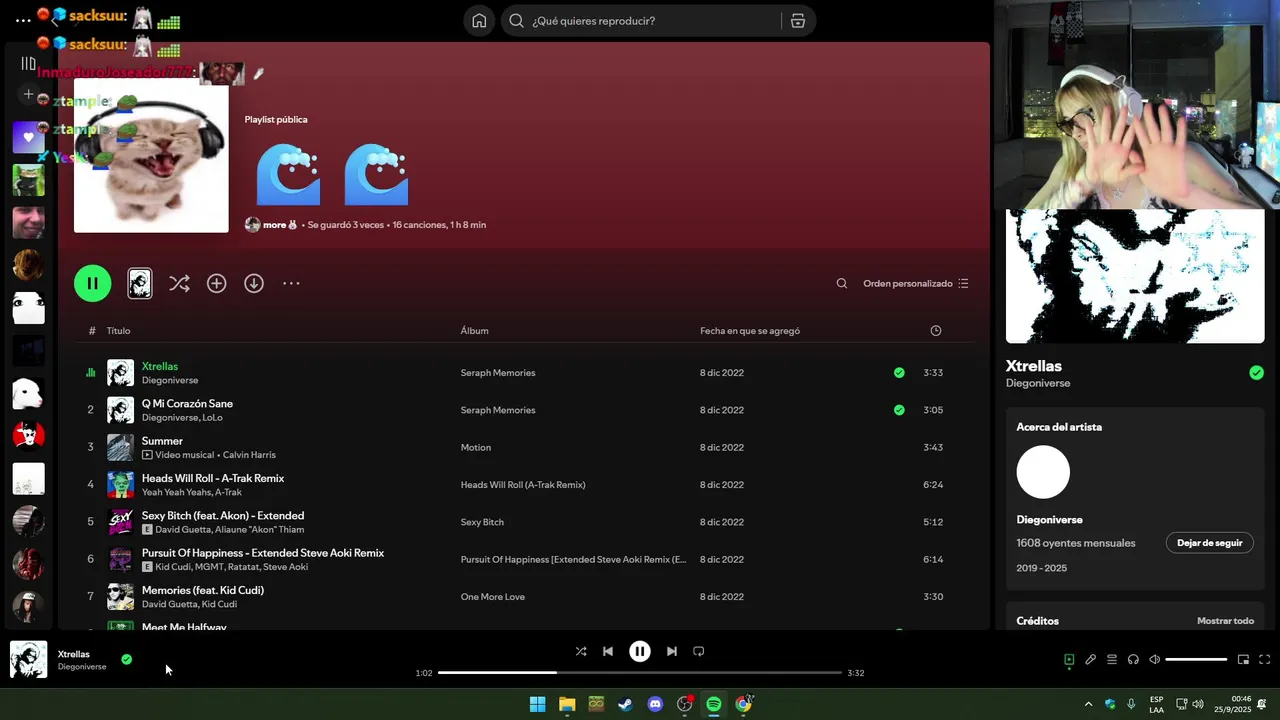Open Discord from taskbar
This screenshot has width=1280, height=720.
click(655, 704)
